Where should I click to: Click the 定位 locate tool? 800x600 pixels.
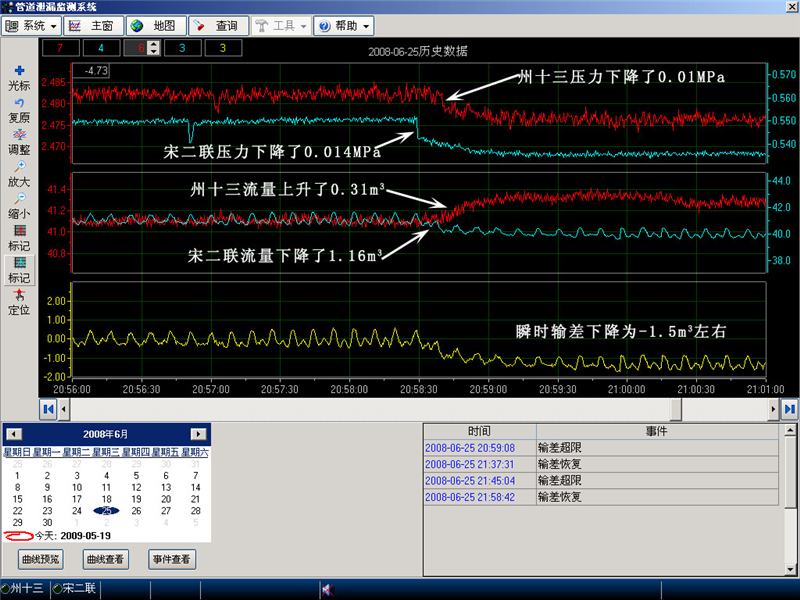[x=19, y=302]
